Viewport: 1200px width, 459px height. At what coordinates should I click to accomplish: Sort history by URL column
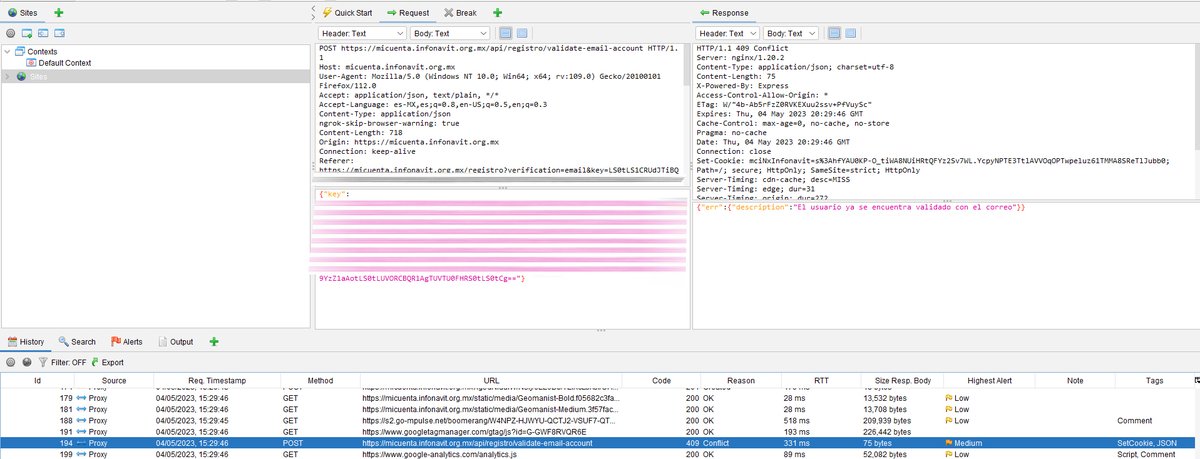point(491,381)
